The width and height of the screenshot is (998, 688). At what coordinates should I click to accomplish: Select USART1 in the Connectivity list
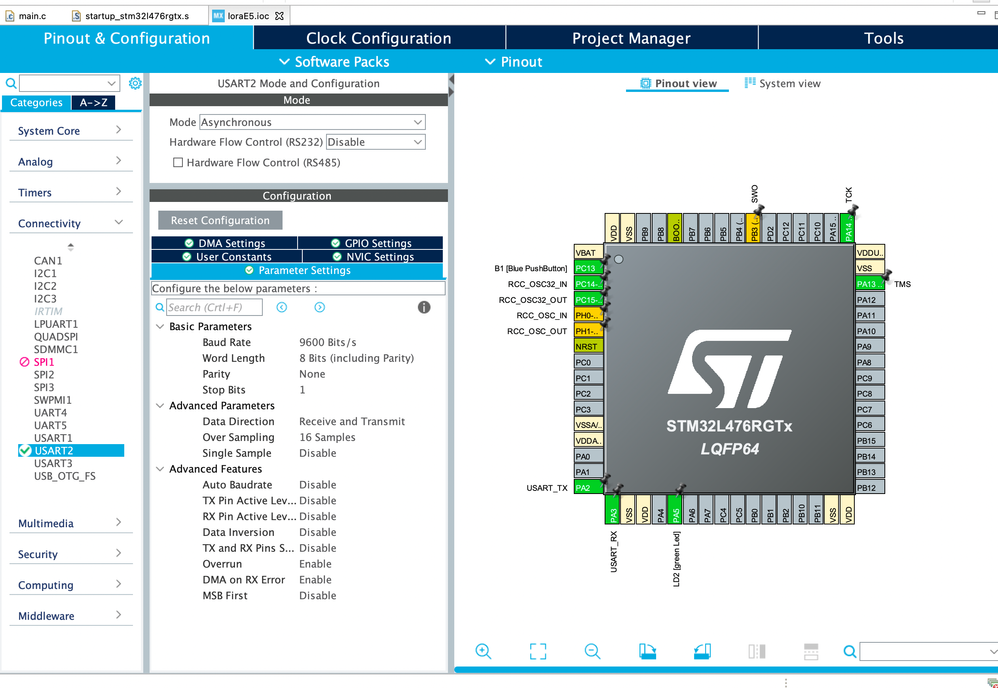pos(53,438)
